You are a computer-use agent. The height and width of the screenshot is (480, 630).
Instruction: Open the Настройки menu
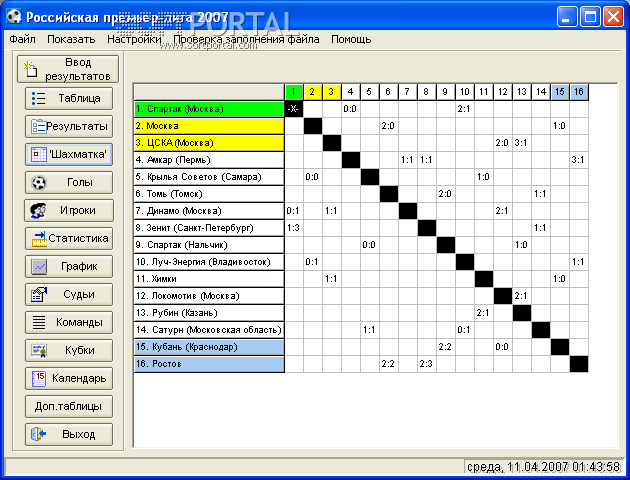tap(134, 39)
